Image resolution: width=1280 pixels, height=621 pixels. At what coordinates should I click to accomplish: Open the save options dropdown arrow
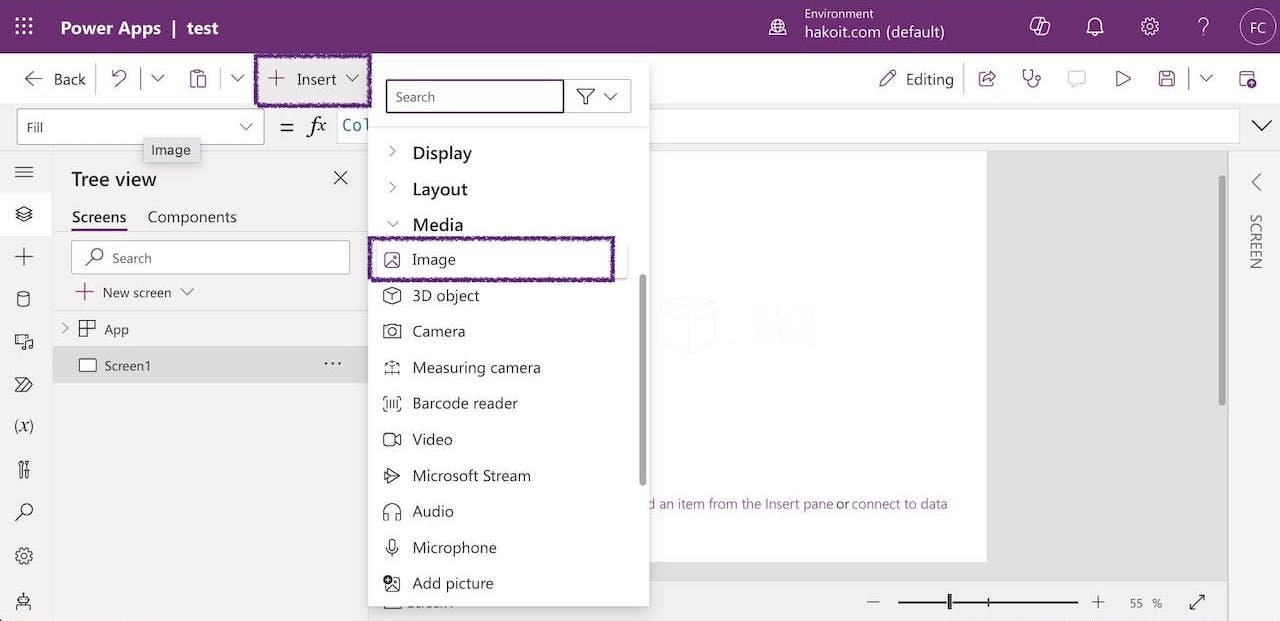point(1206,78)
